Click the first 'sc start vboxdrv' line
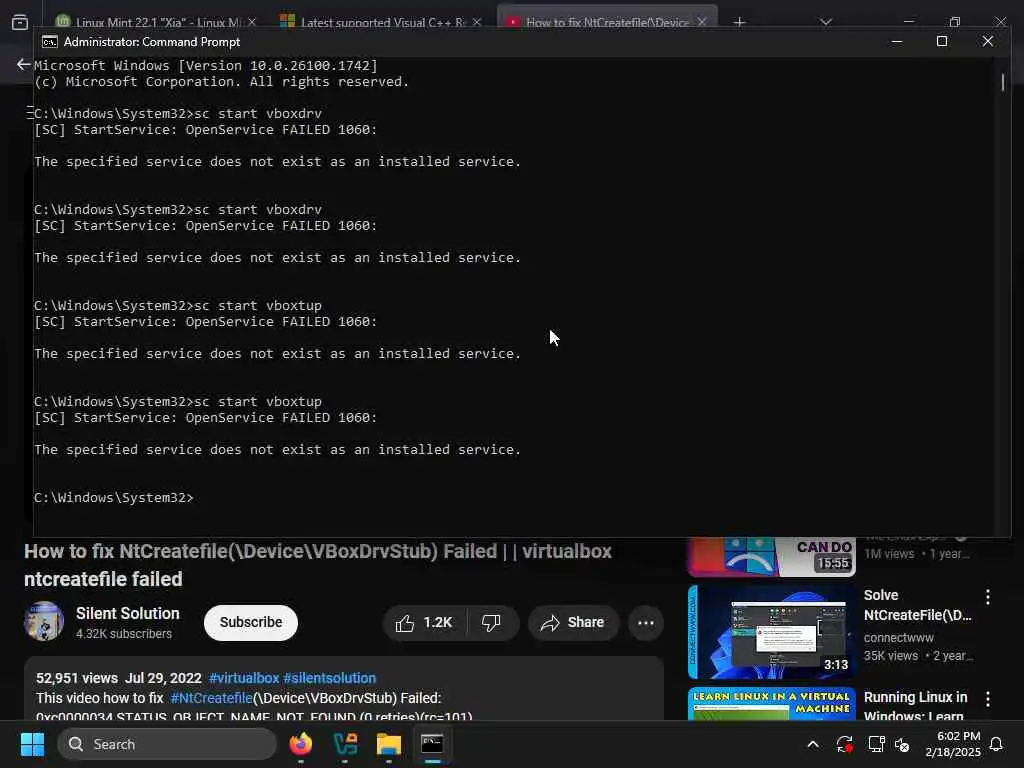The height and width of the screenshot is (768, 1024). pos(178,114)
